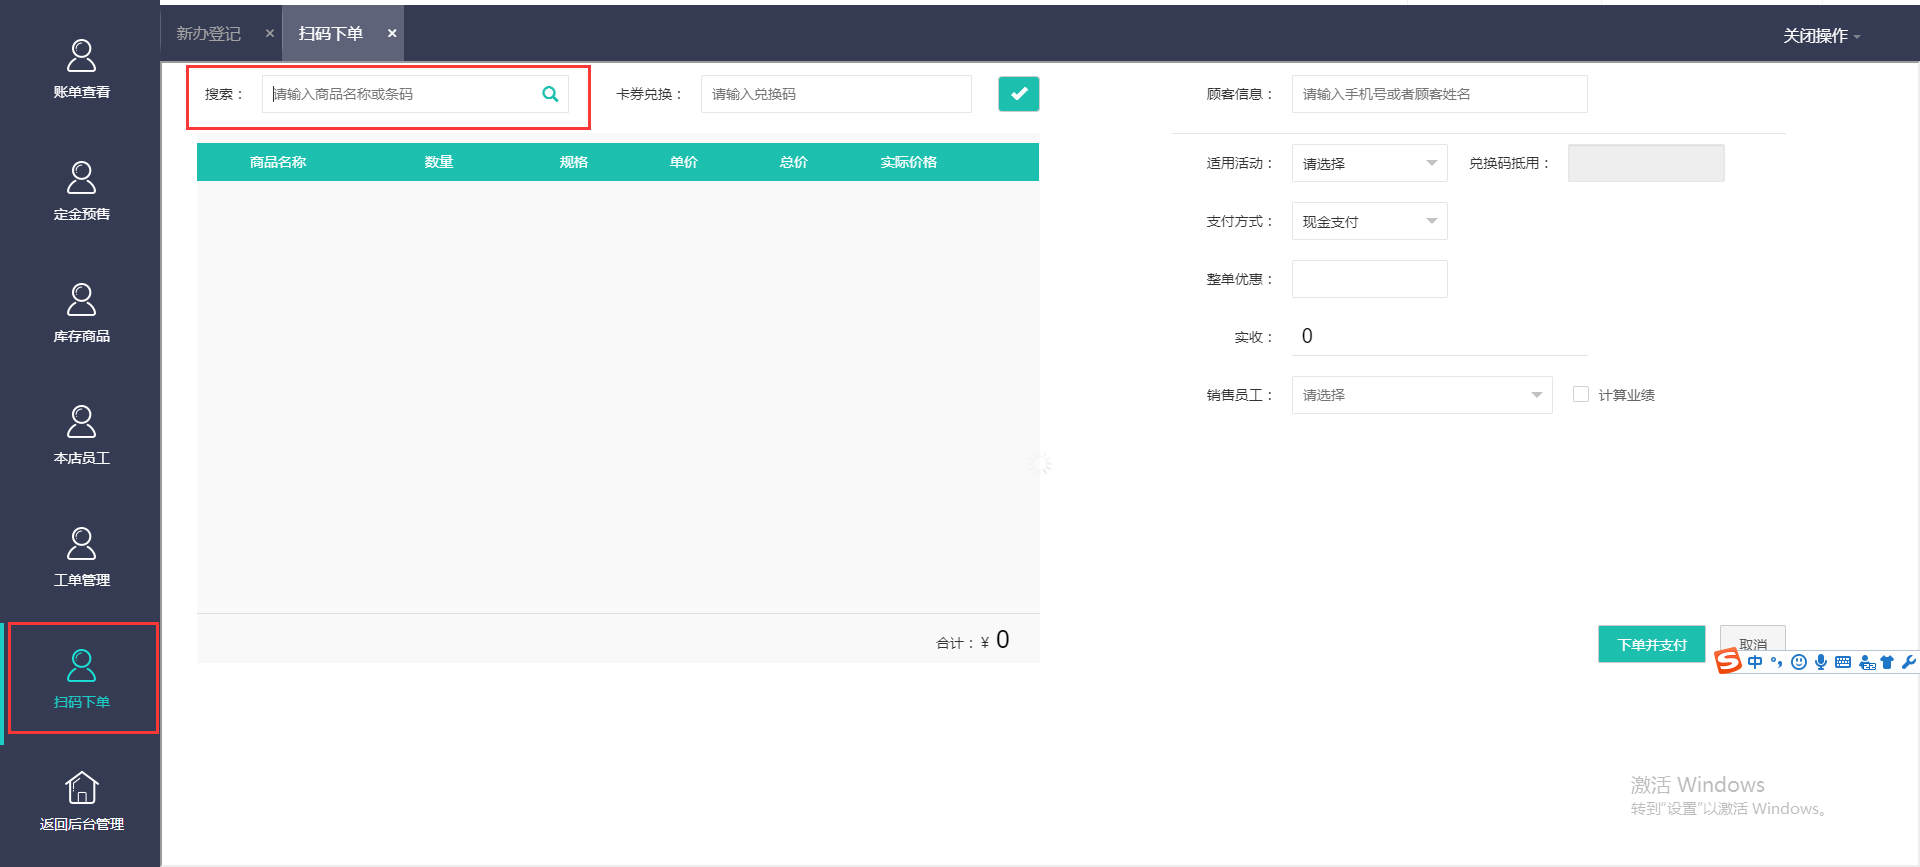Click 商品名称 column header
1920x867 pixels.
278,162
